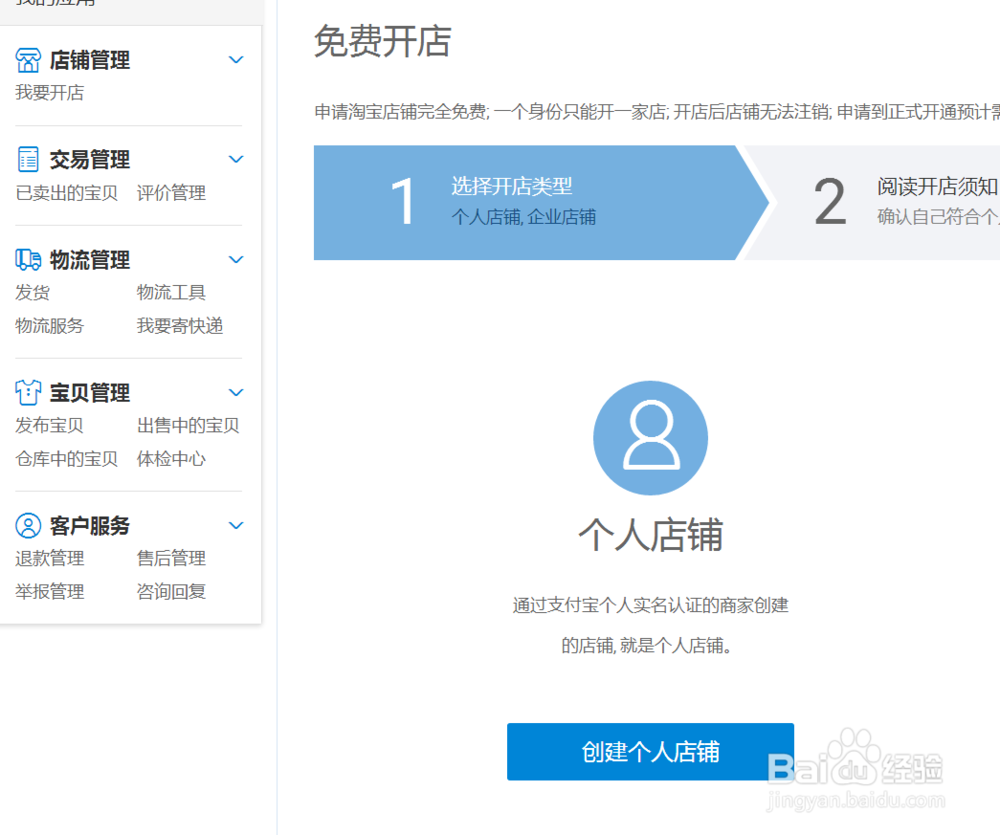
Task: Open 物流工具 link
Action: [171, 292]
